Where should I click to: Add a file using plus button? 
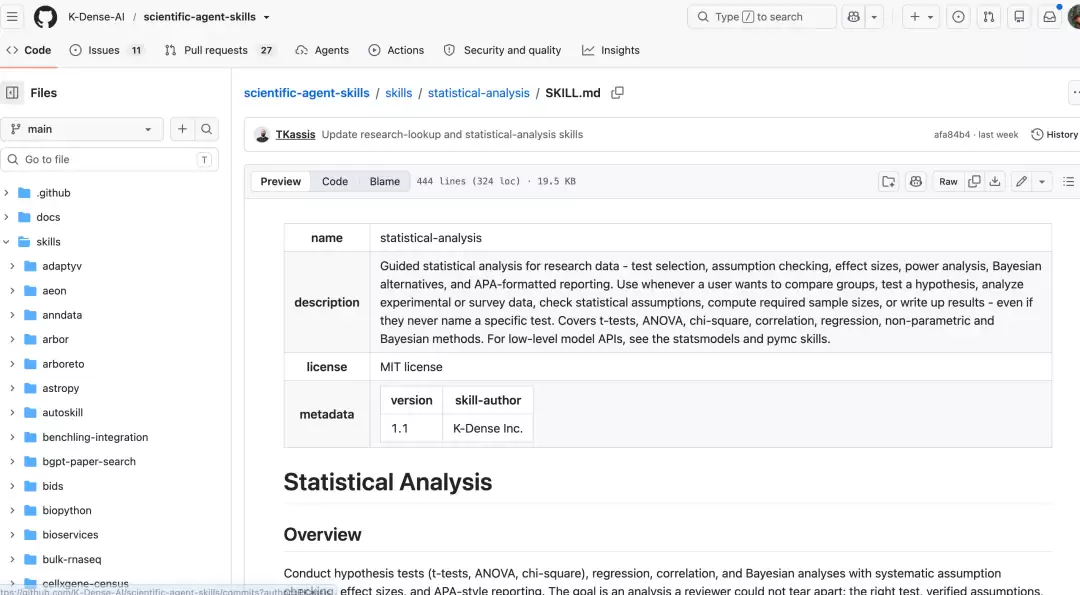pyautogui.click(x=182, y=129)
